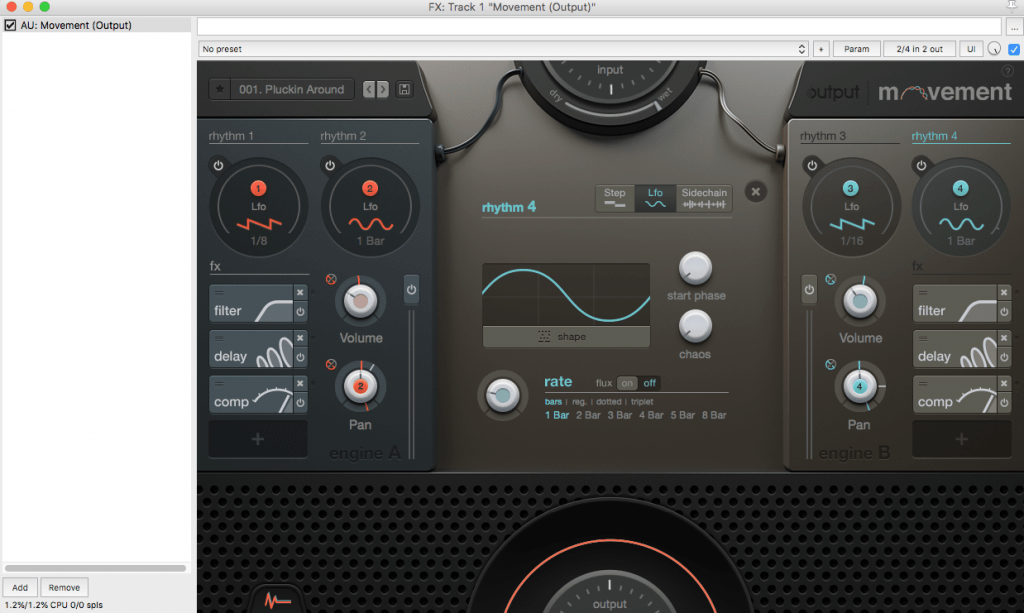Set rate to 2 Bar

pos(588,415)
